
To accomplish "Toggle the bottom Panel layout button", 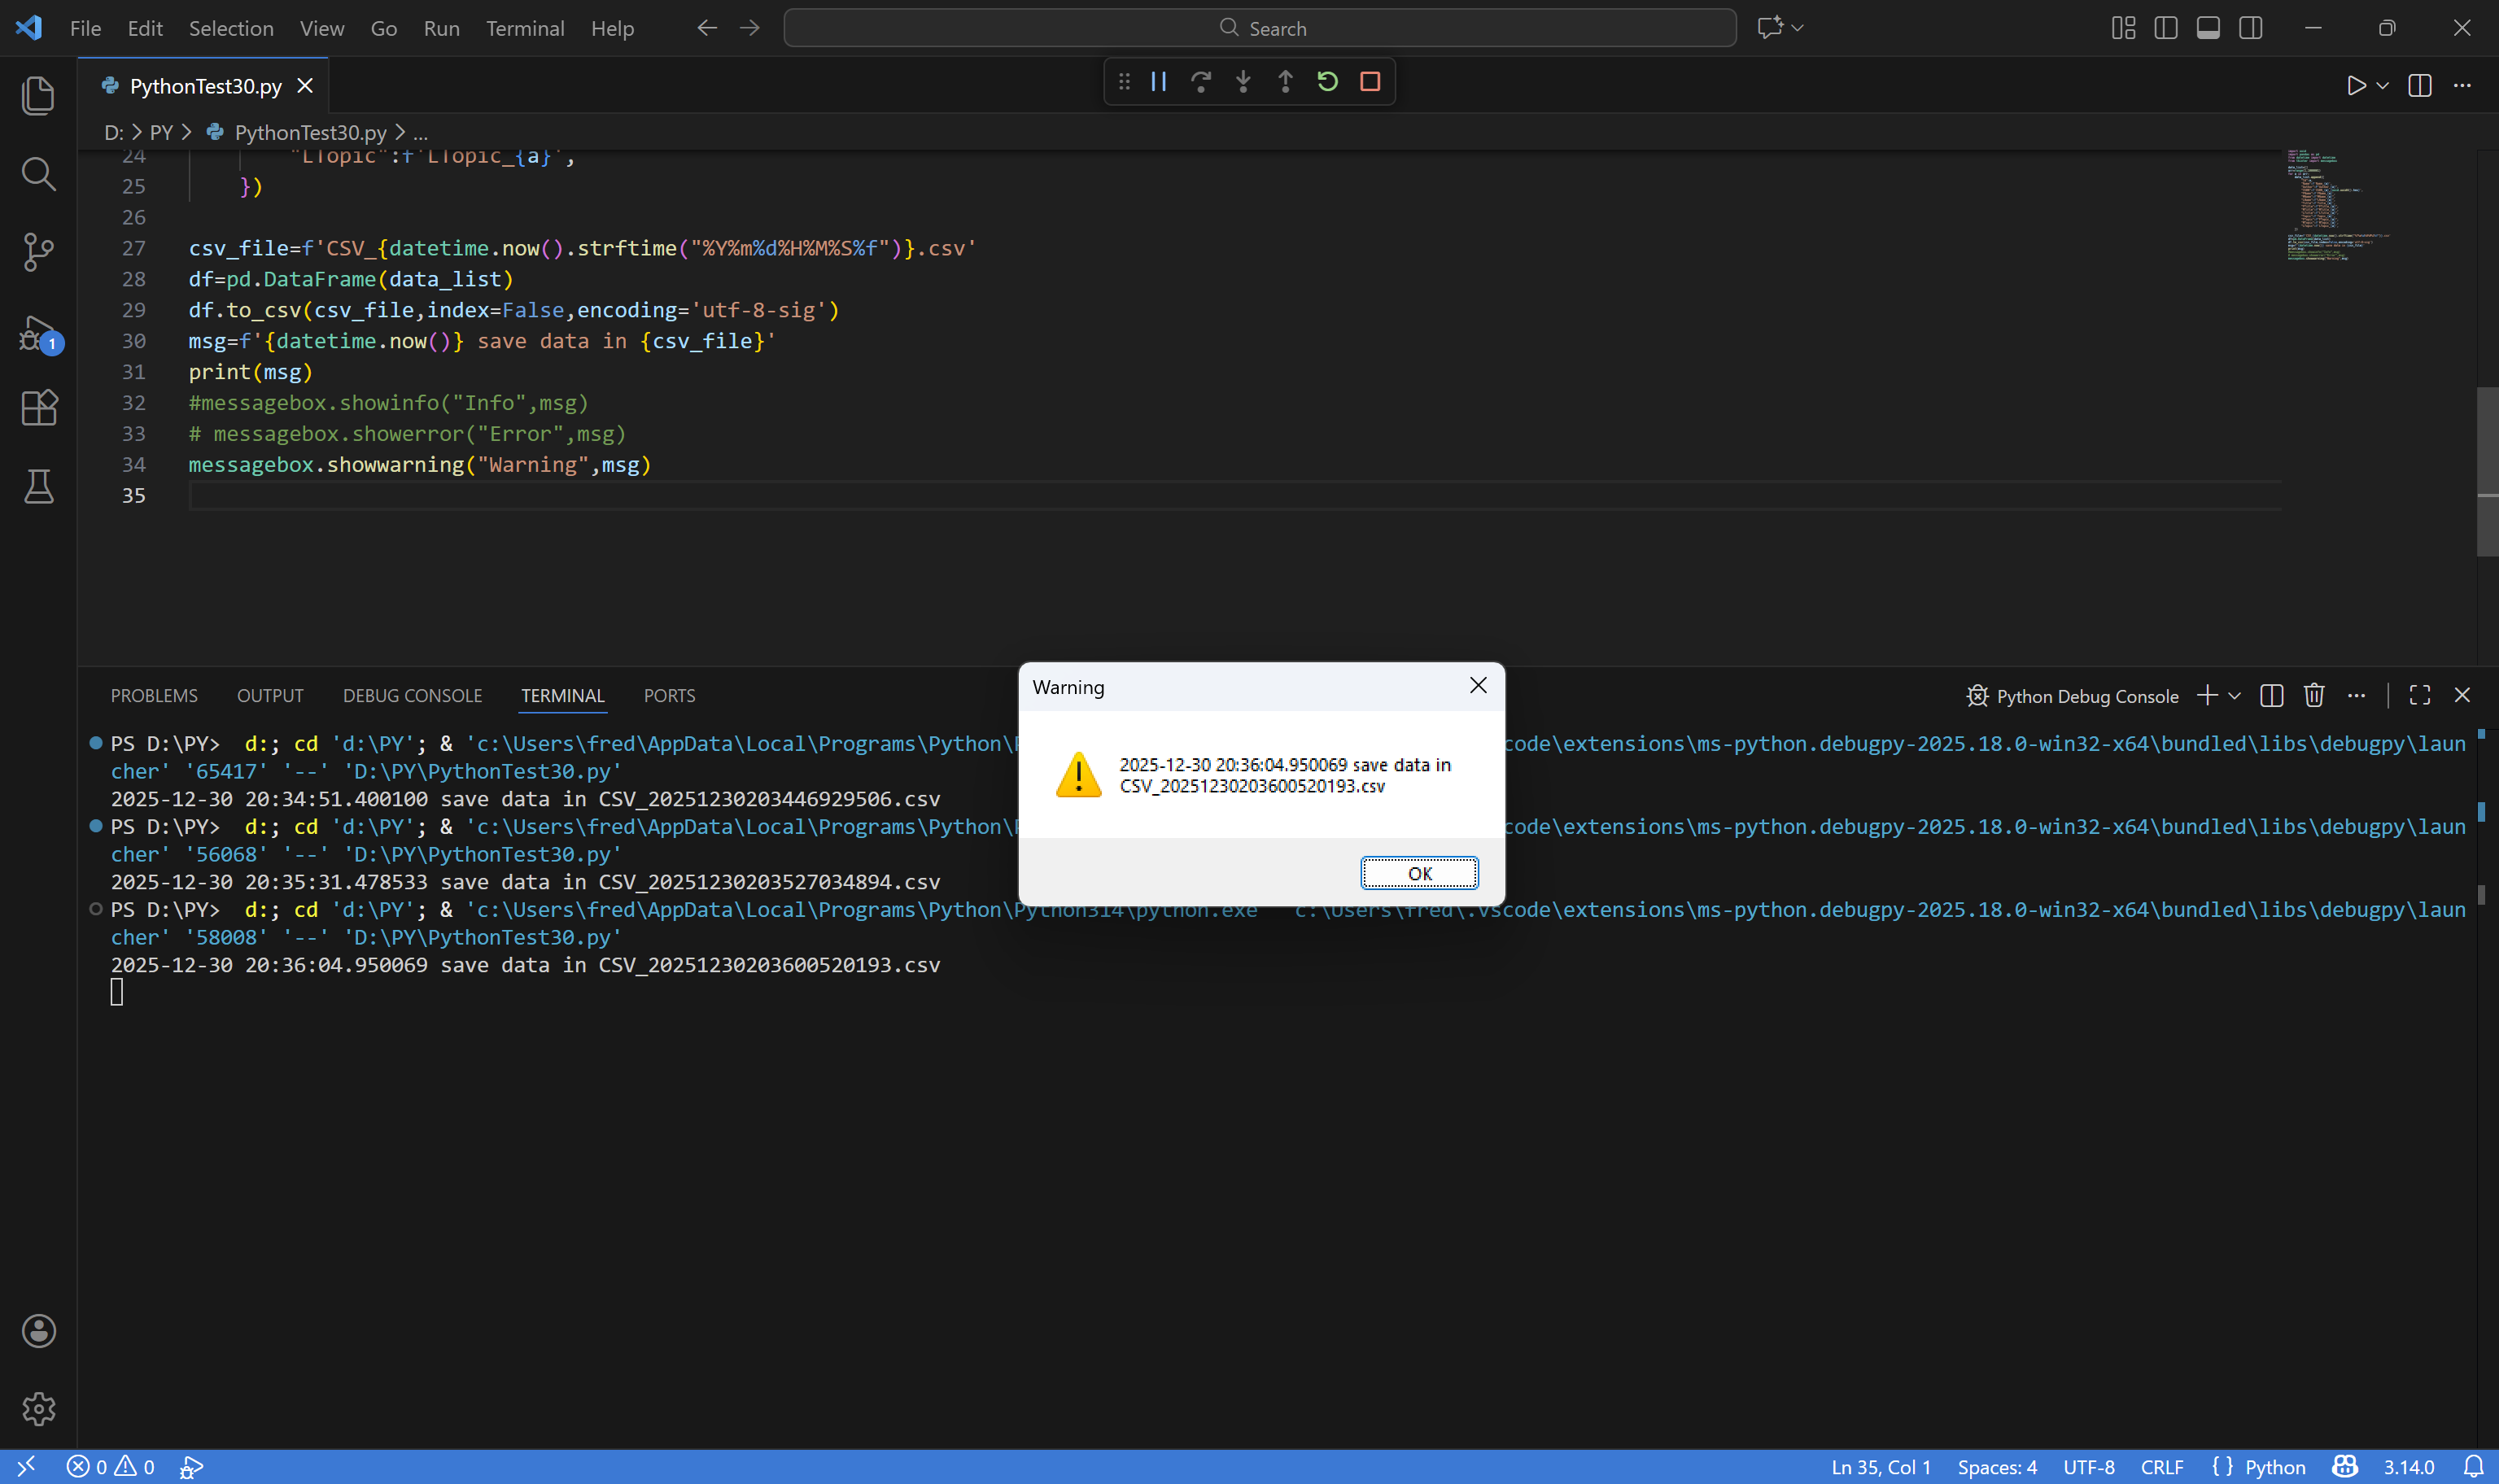I will point(2208,28).
